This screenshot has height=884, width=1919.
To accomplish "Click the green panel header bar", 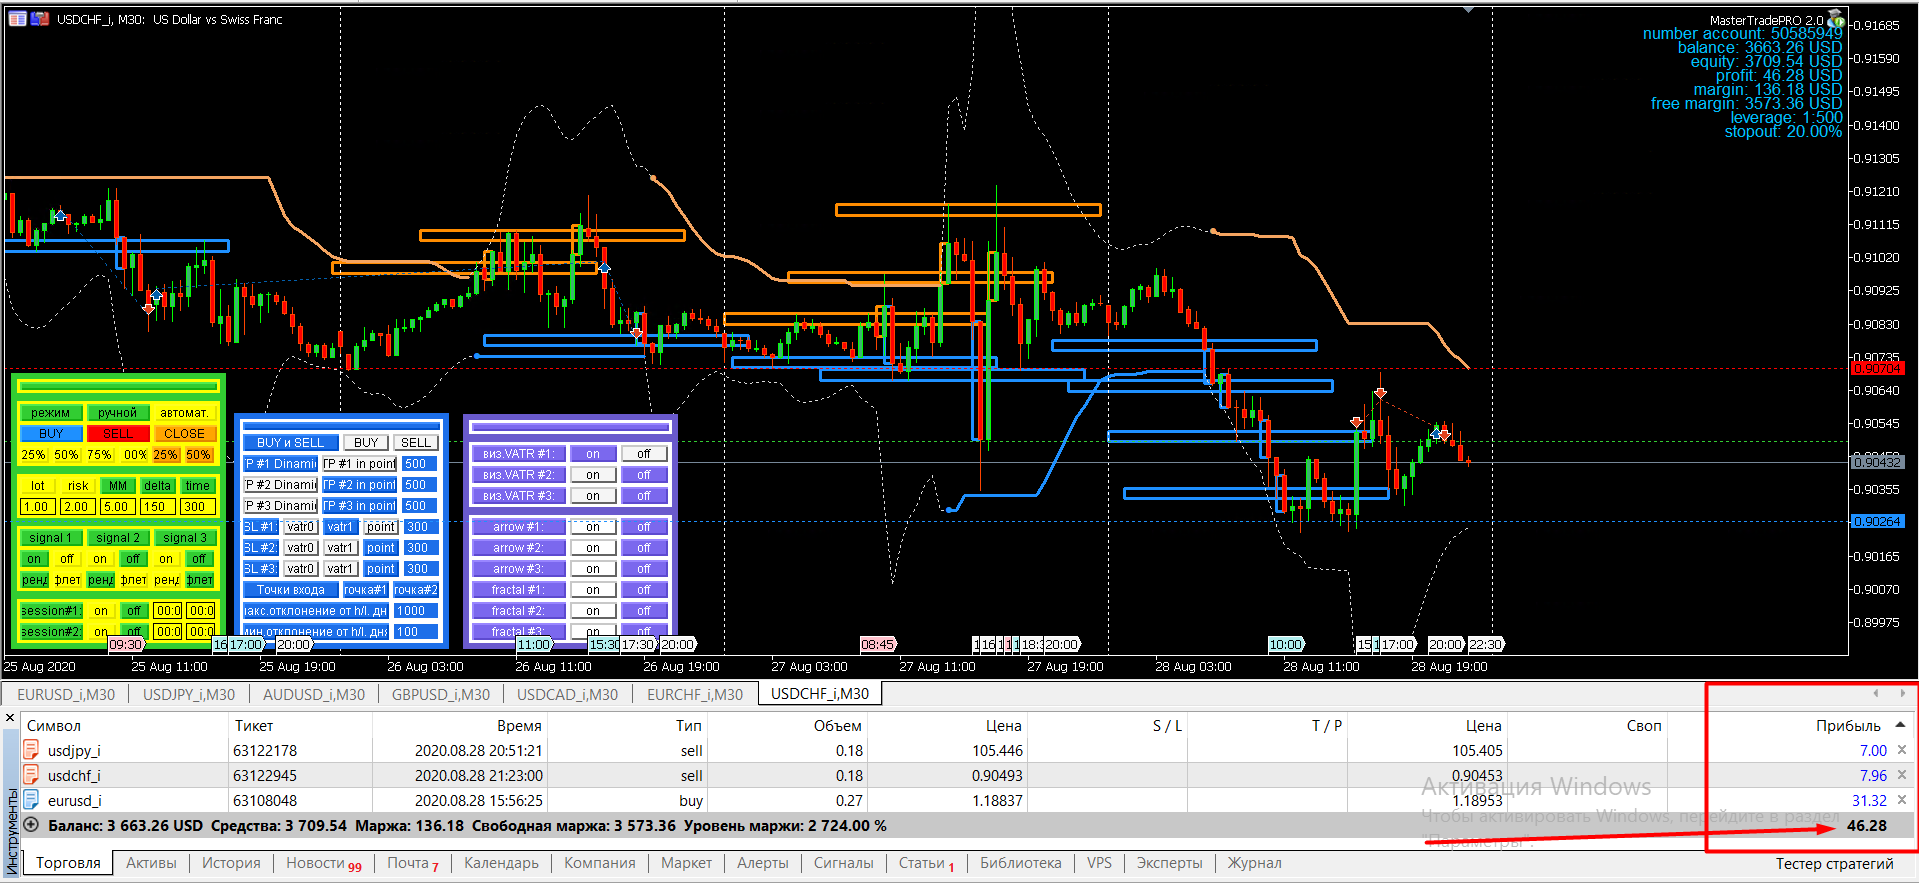I will [x=118, y=386].
